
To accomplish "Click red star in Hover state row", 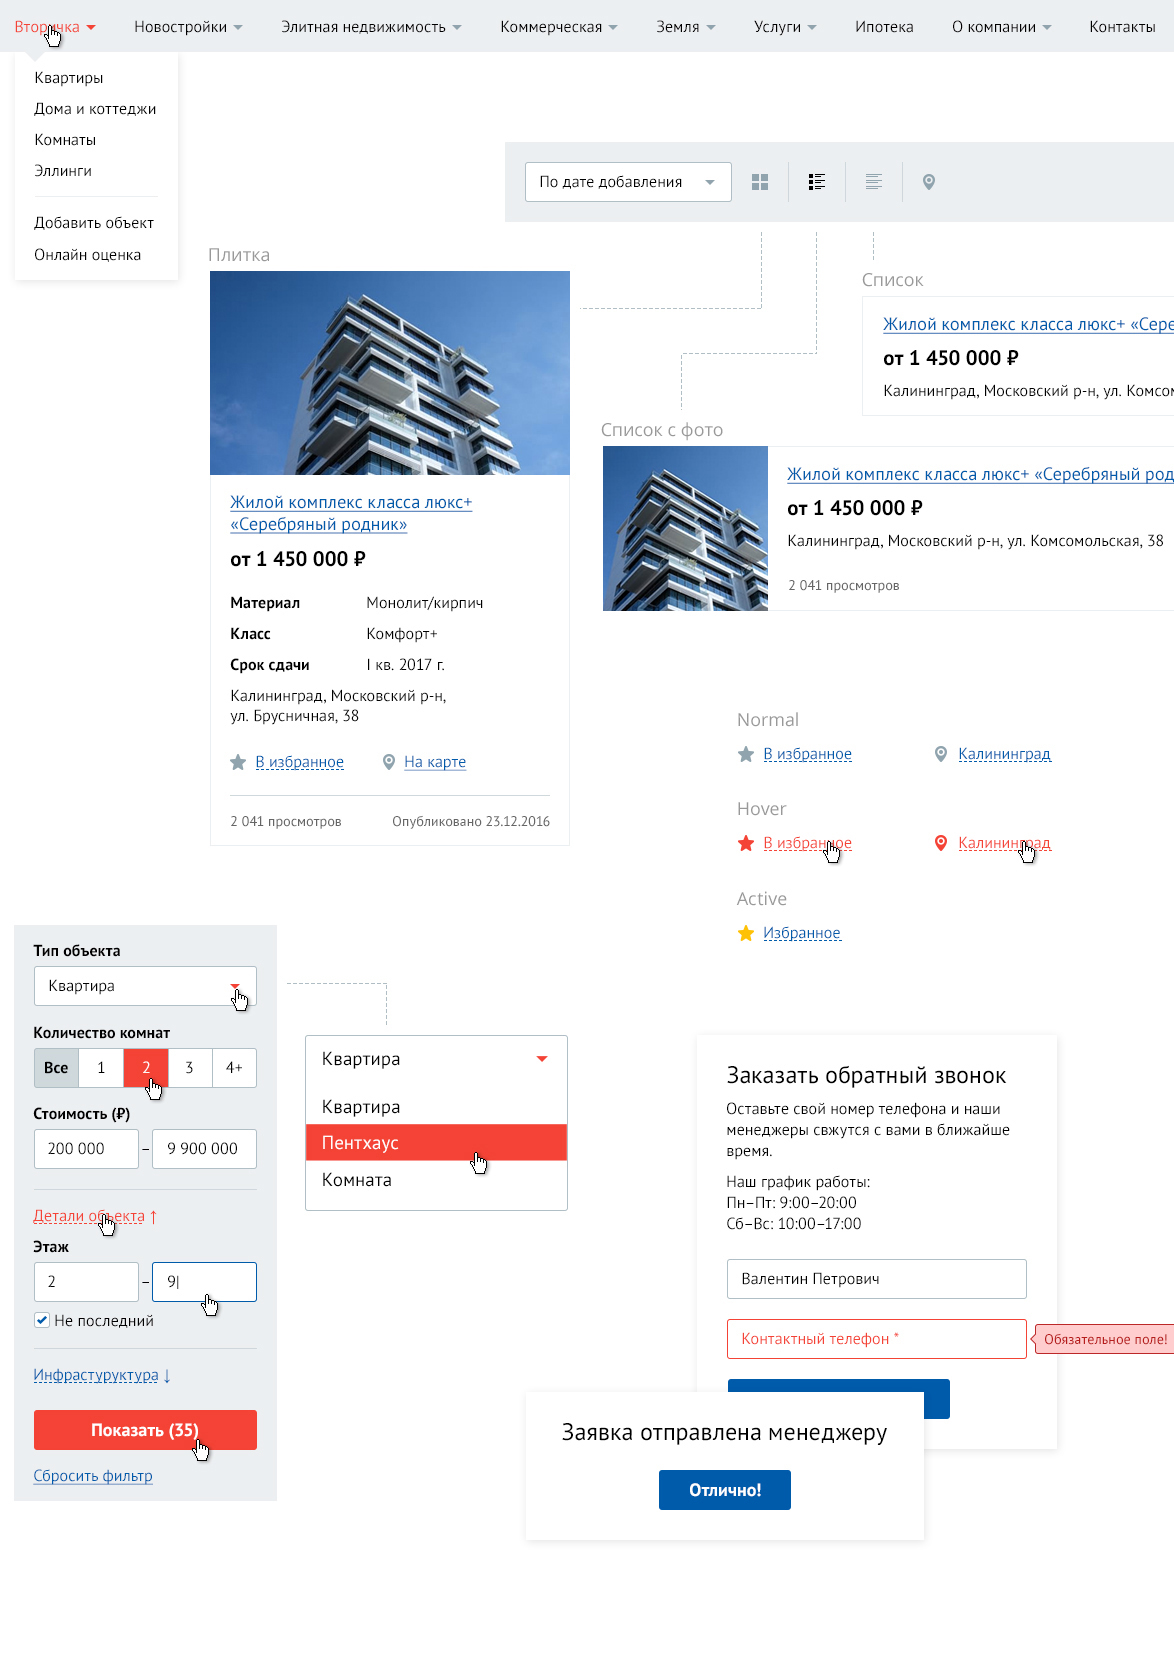I will tap(746, 843).
